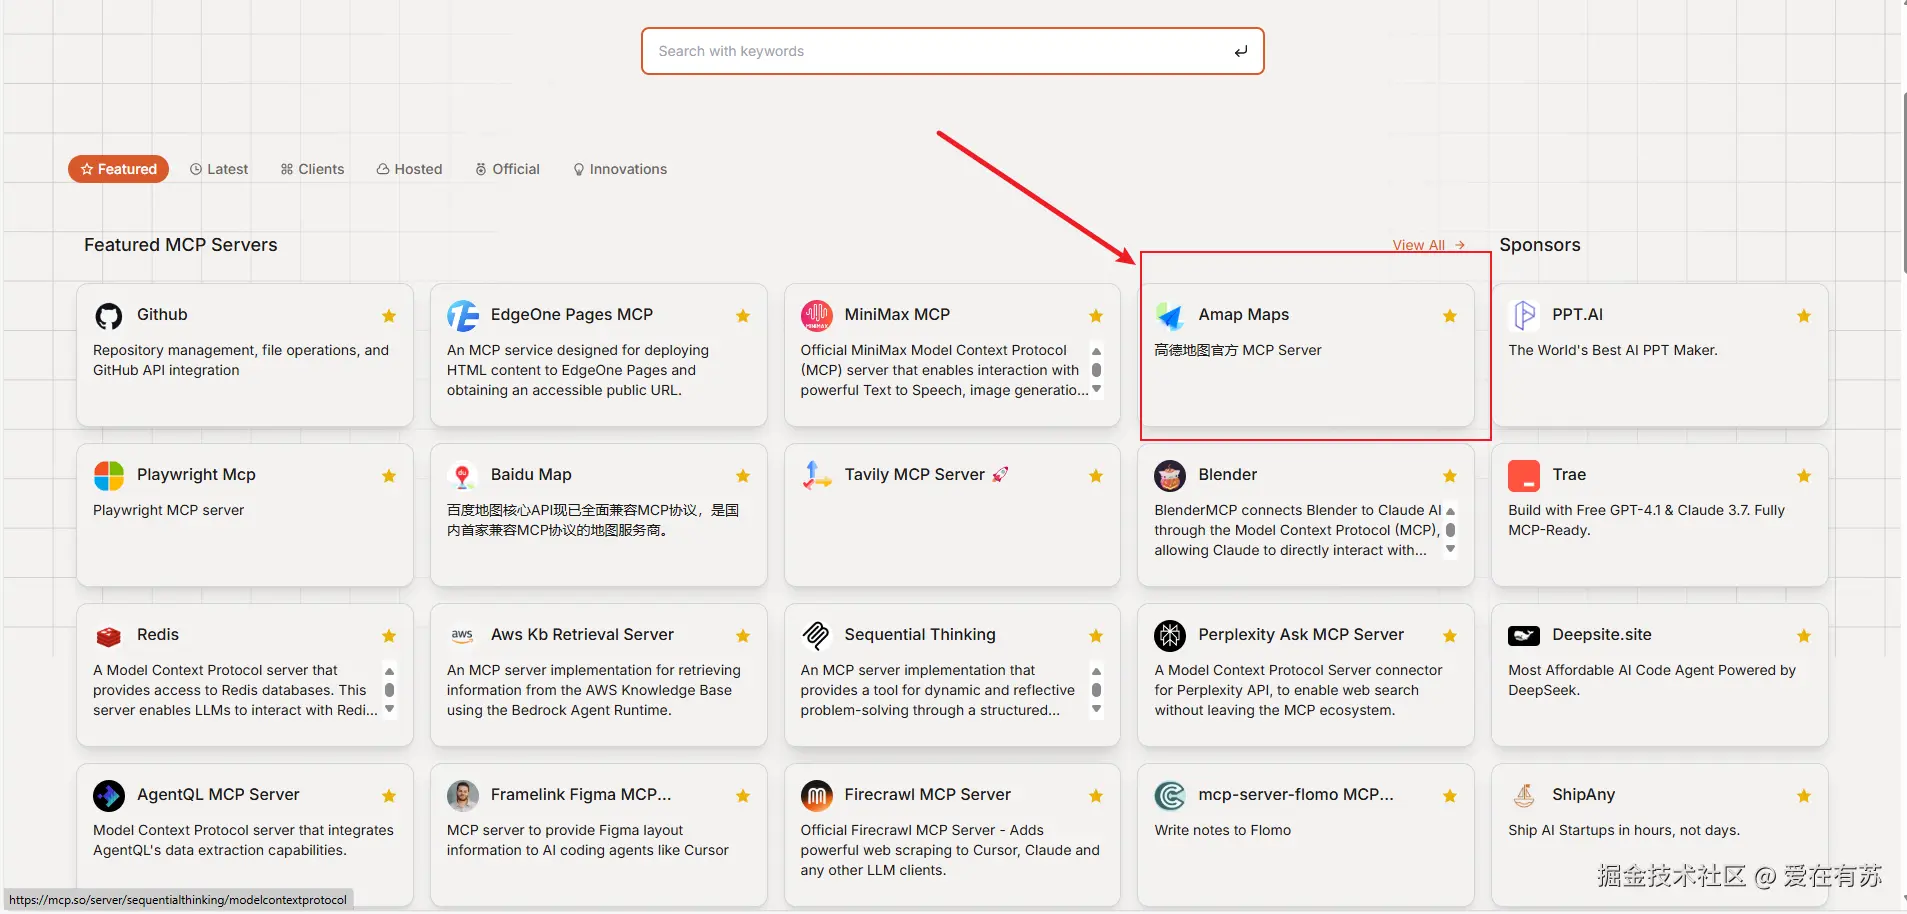This screenshot has width=1907, height=914.
Task: Click the enter arrow icon in search bar
Action: pyautogui.click(x=1241, y=51)
